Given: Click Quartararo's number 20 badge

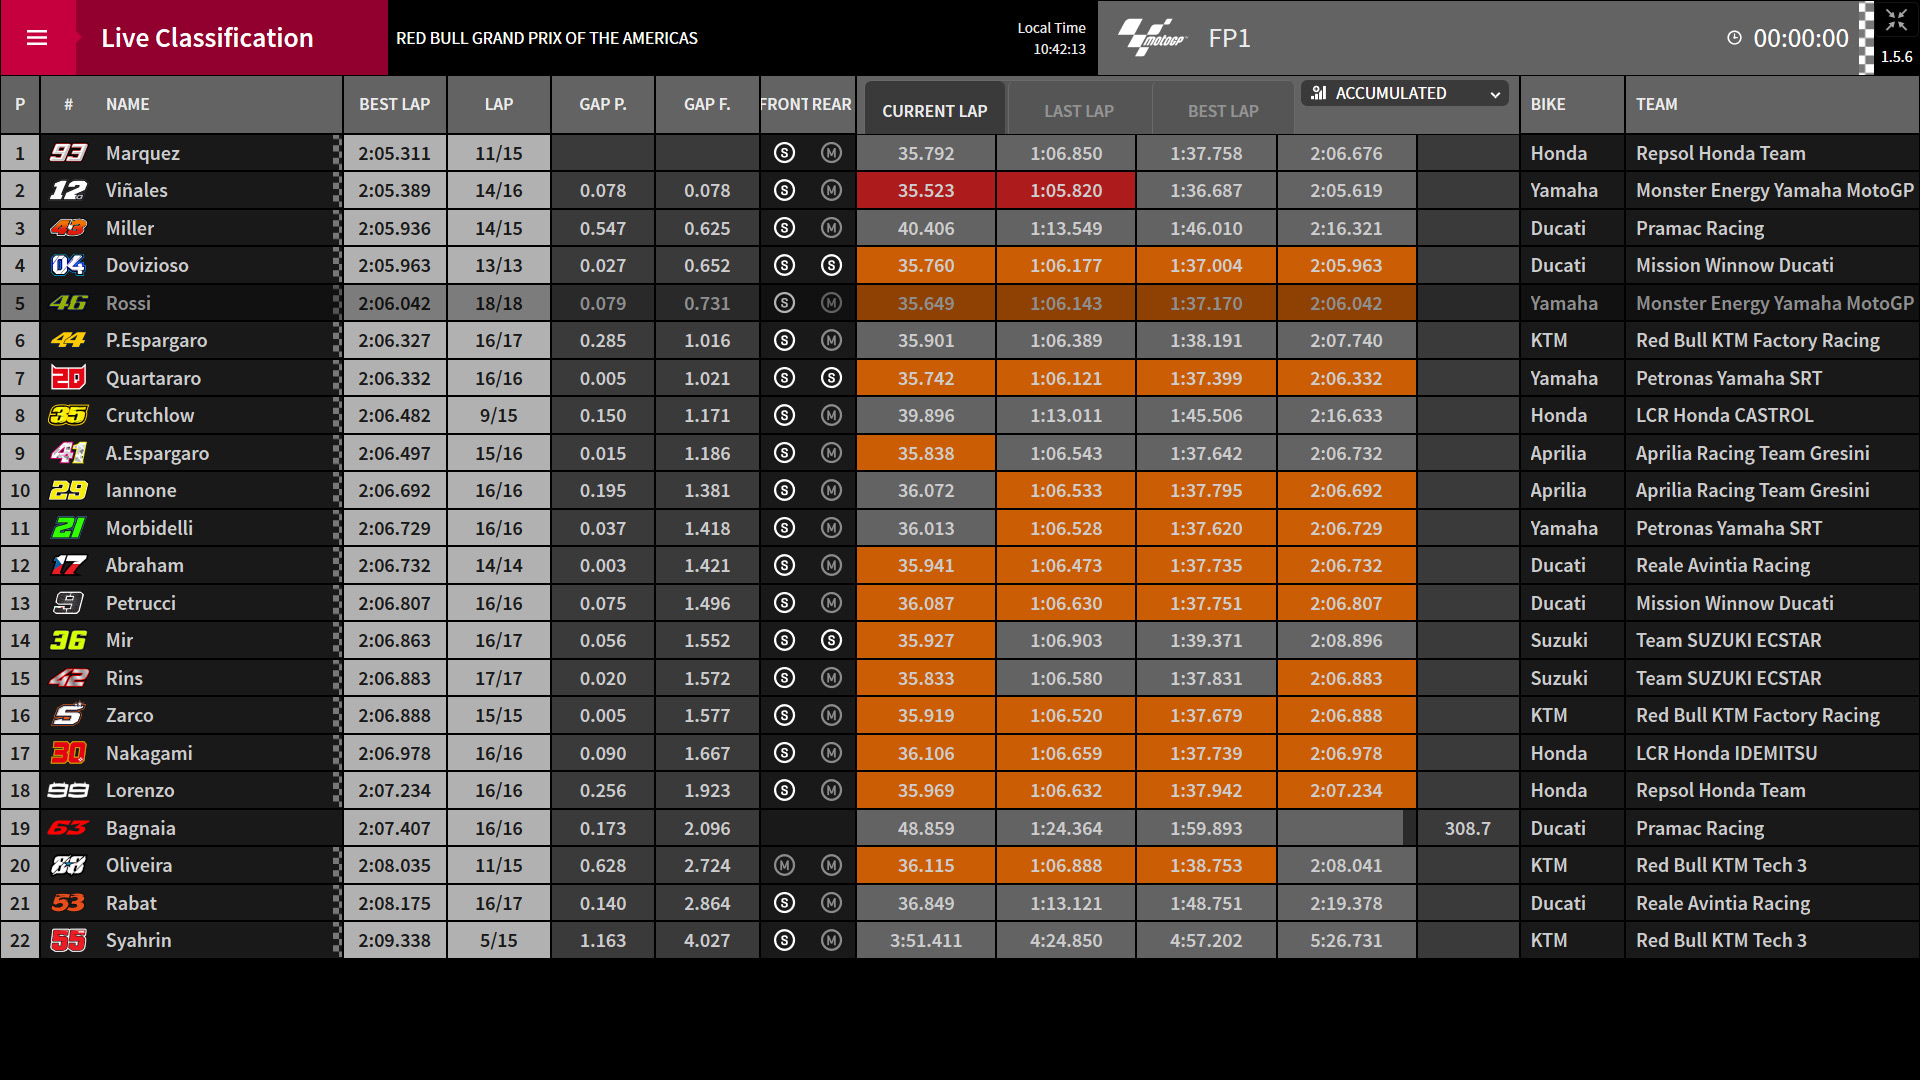Looking at the screenshot, I should click(68, 378).
